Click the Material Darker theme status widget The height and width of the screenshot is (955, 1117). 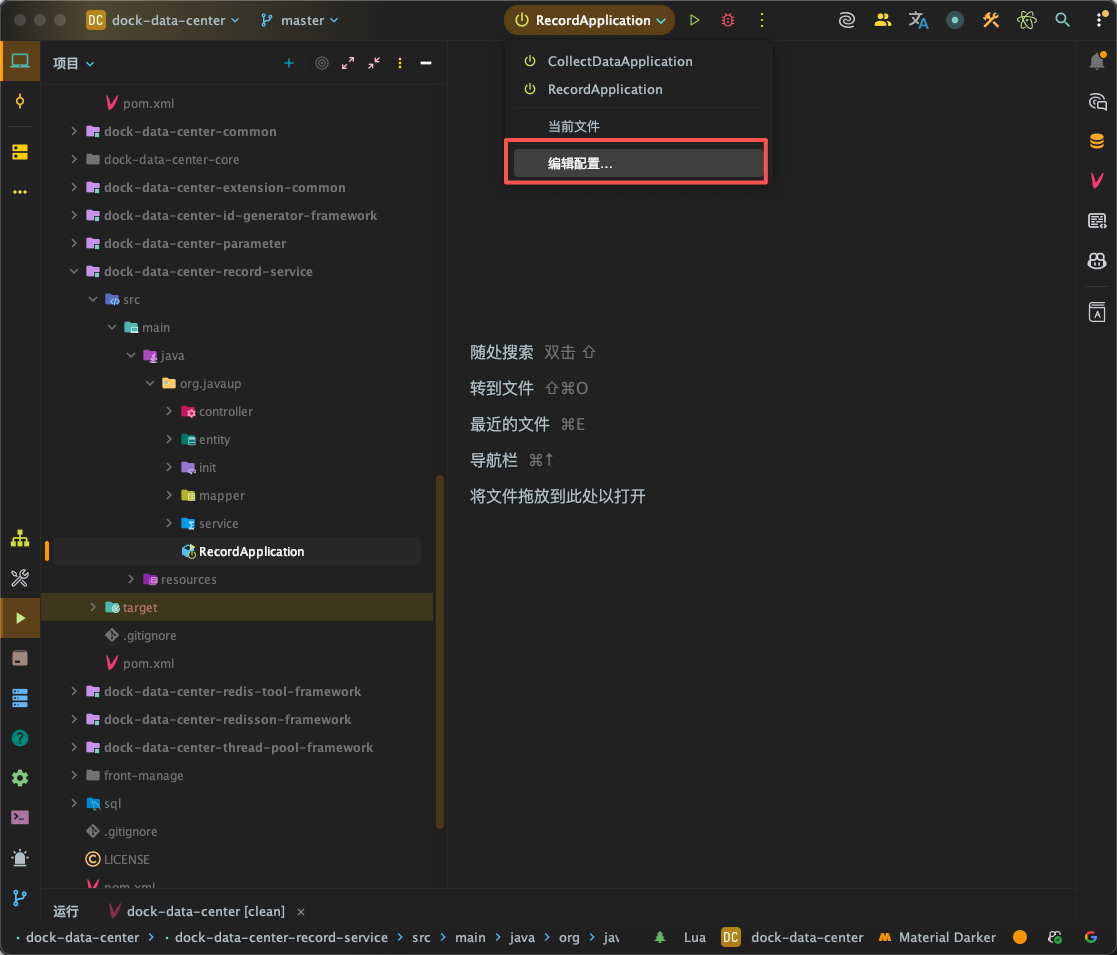coord(937,937)
